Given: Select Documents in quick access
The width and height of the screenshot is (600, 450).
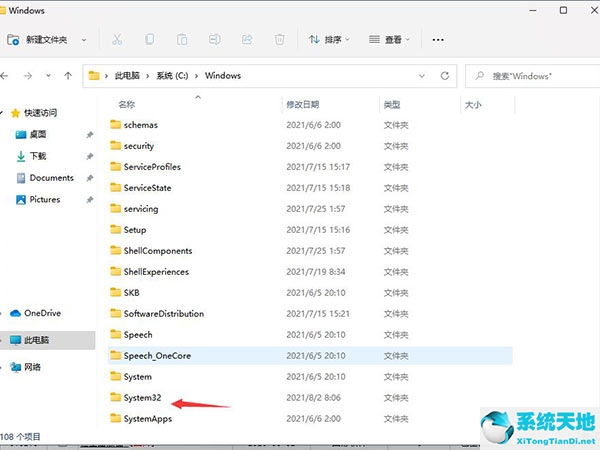Looking at the screenshot, I should [52, 178].
